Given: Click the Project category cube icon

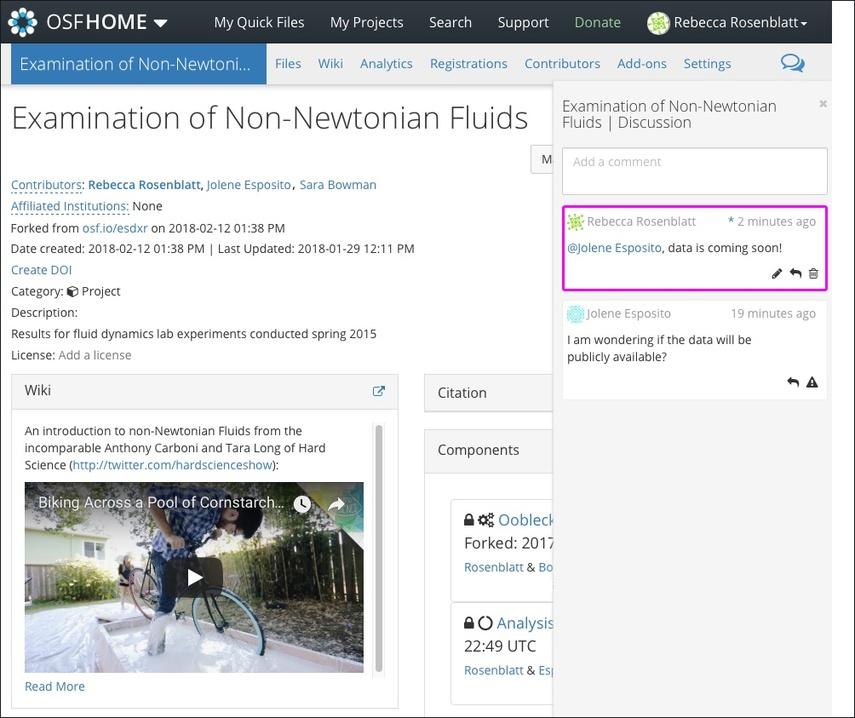Looking at the screenshot, I should click(x=72, y=292).
